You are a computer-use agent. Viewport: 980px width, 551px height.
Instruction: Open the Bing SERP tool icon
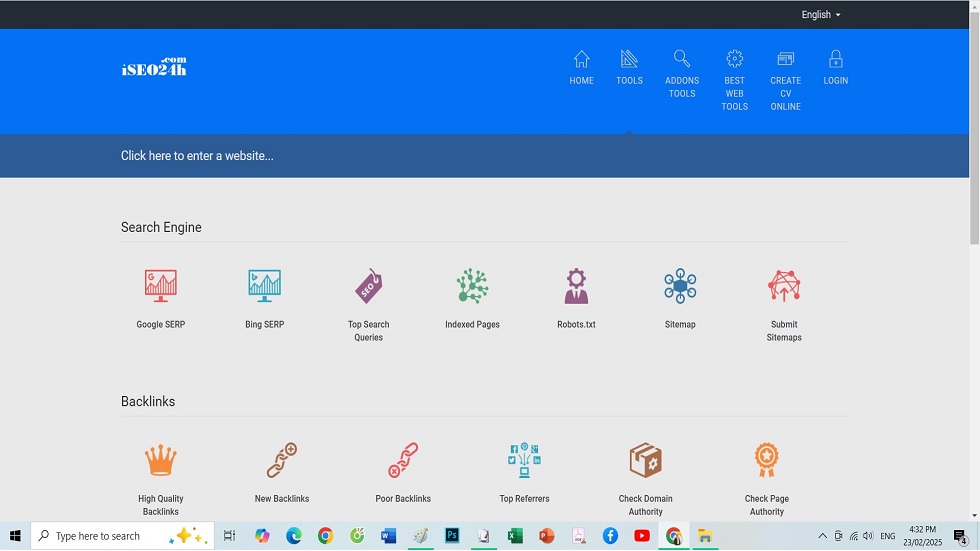pos(264,286)
